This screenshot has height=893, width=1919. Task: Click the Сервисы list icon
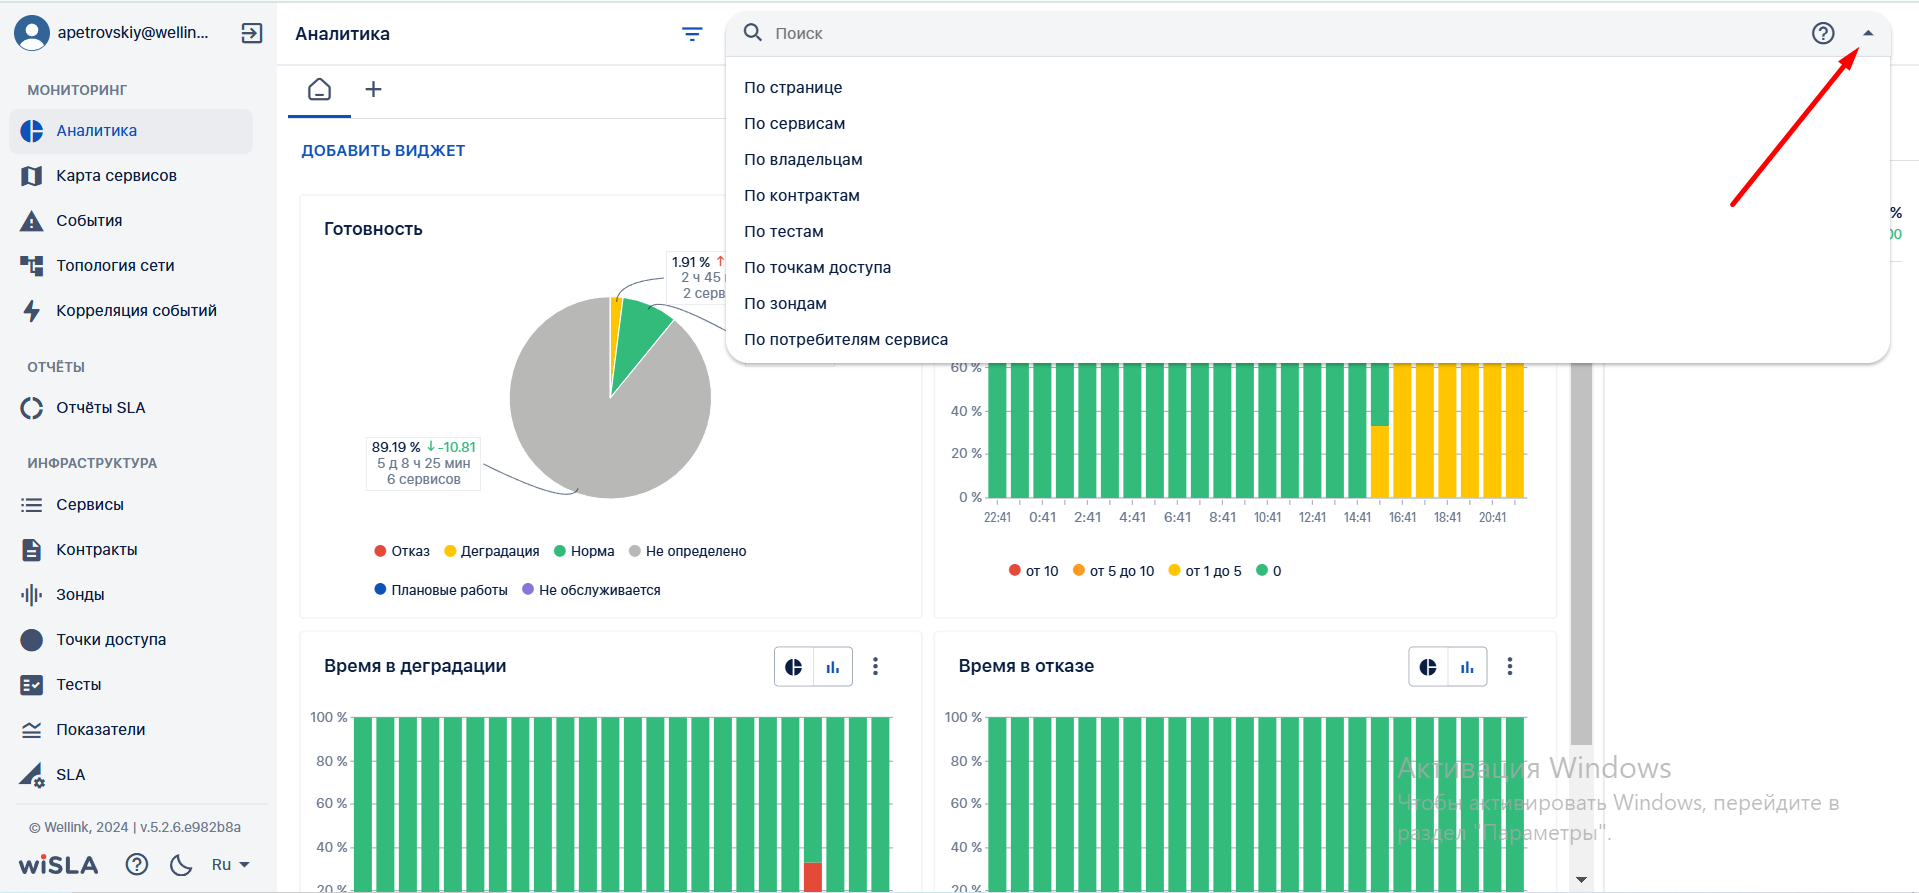point(32,505)
